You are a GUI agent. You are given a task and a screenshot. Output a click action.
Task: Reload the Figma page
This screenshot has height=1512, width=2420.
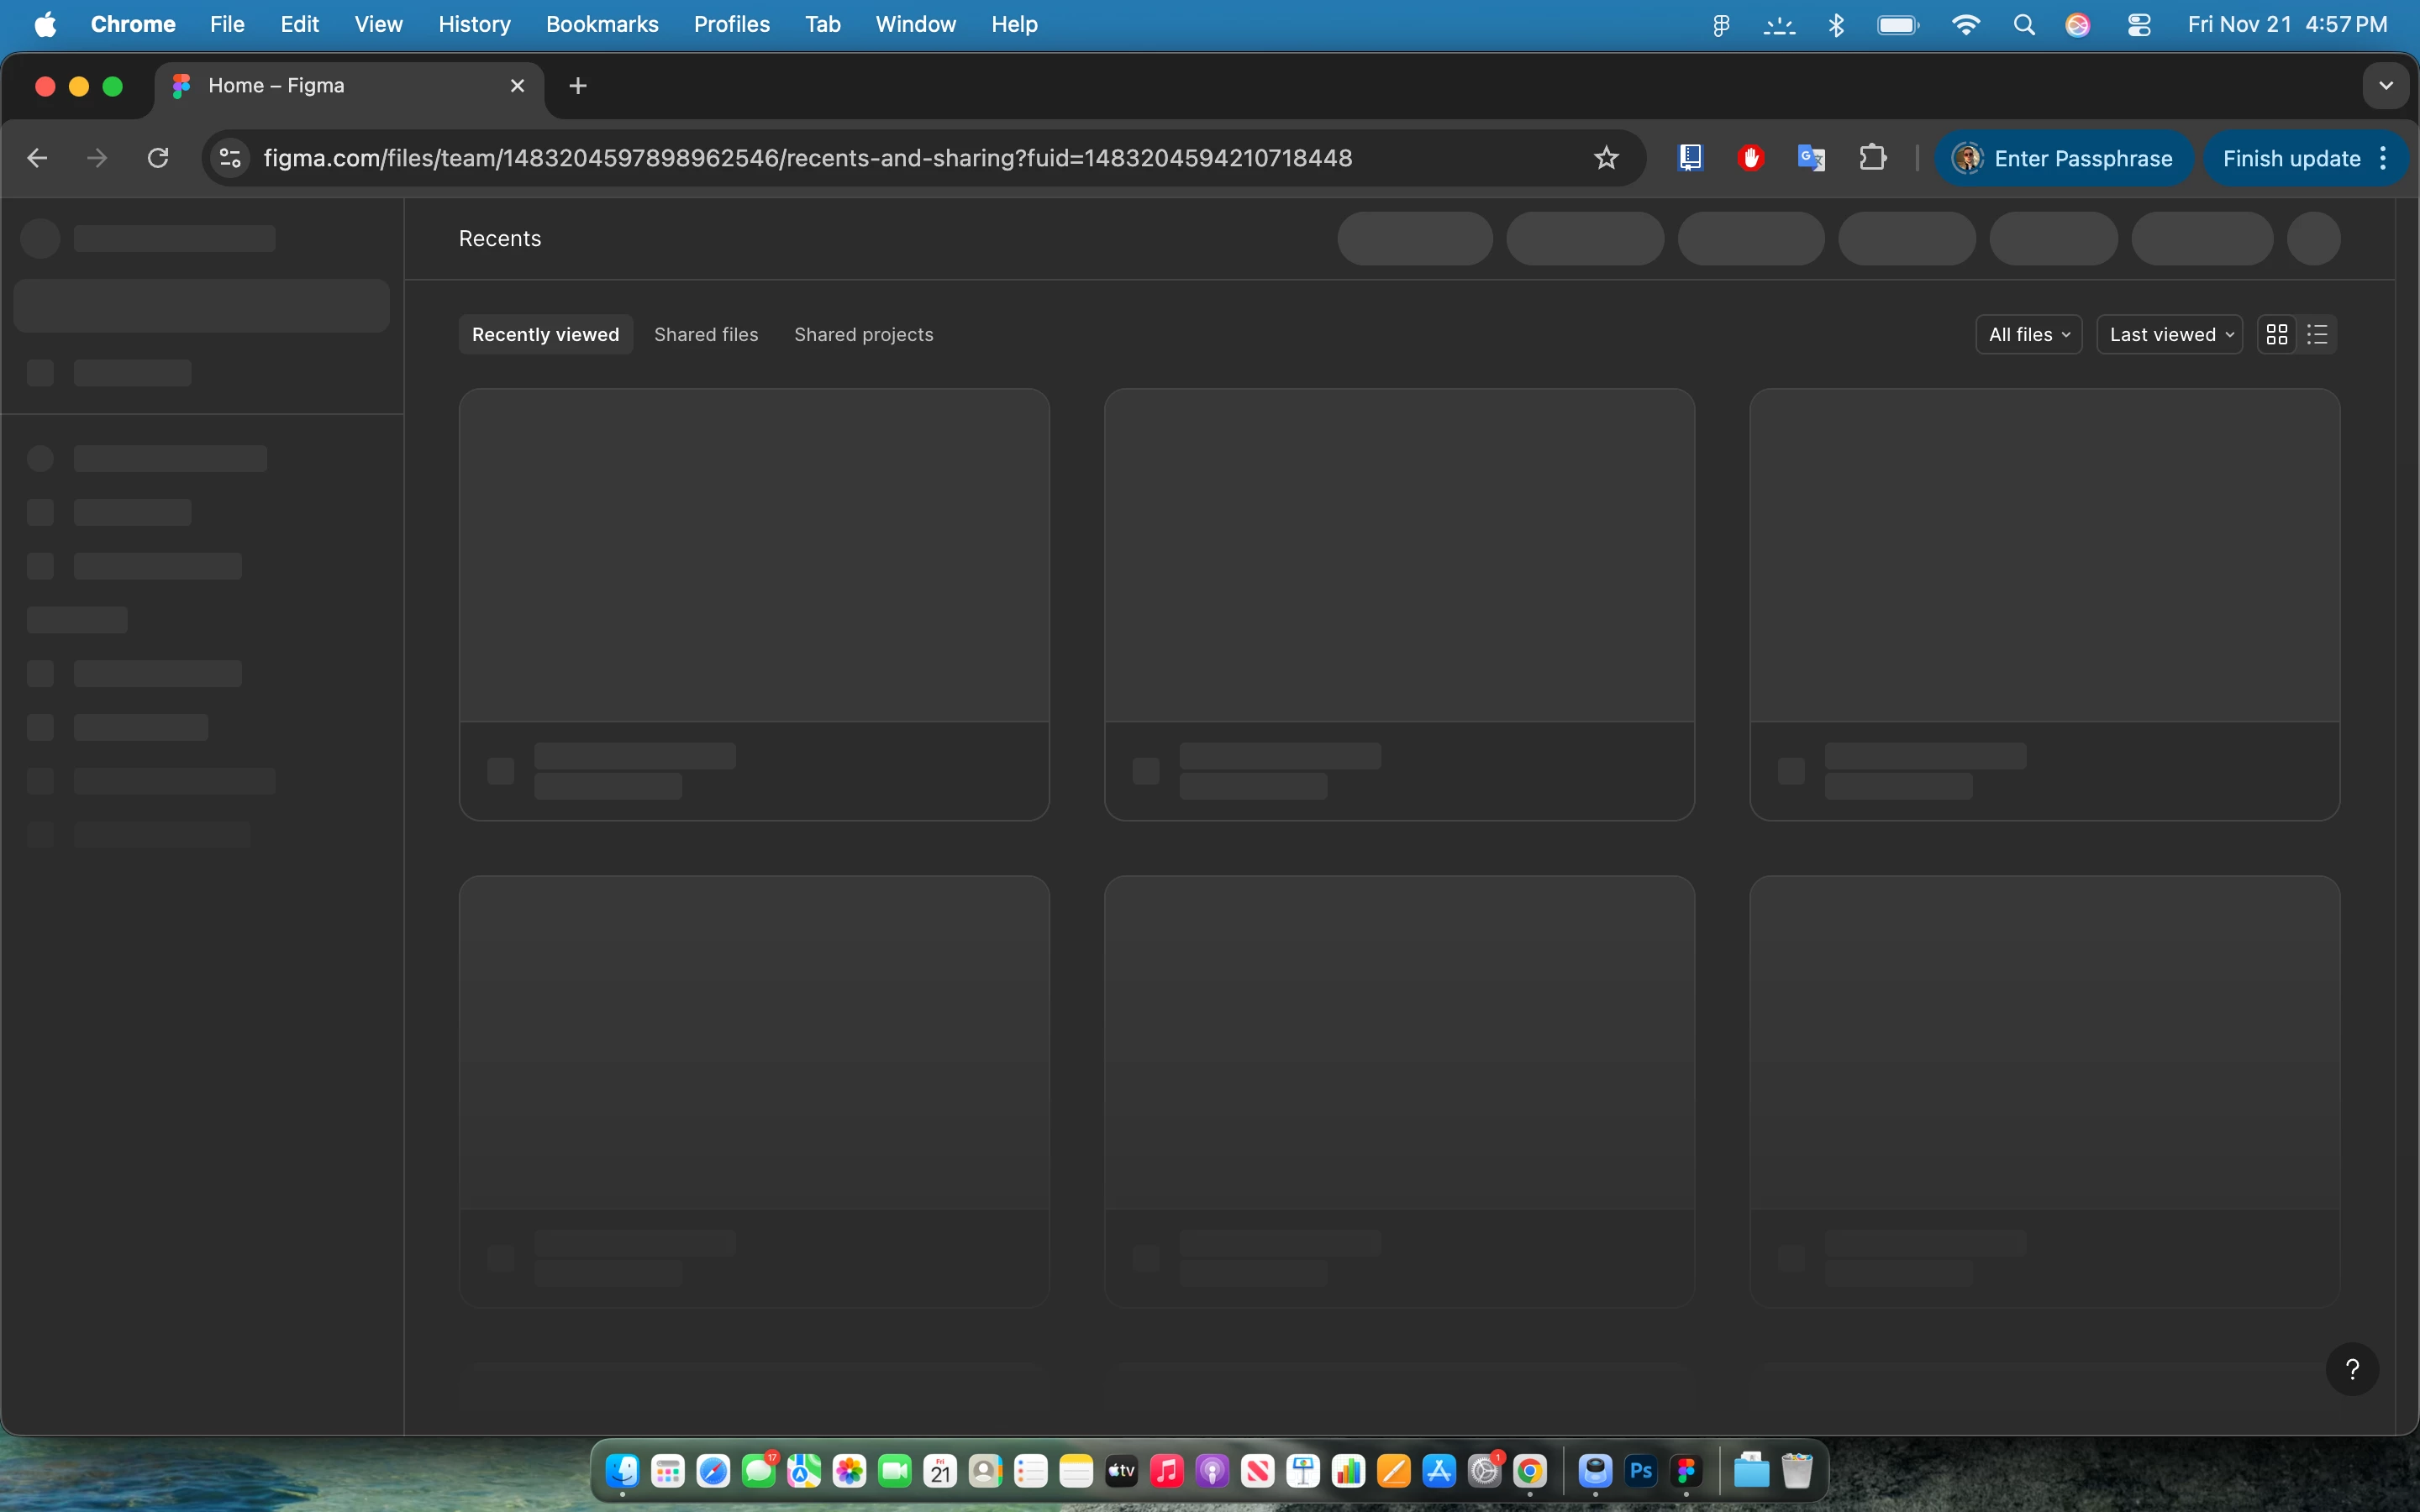pos(158,158)
